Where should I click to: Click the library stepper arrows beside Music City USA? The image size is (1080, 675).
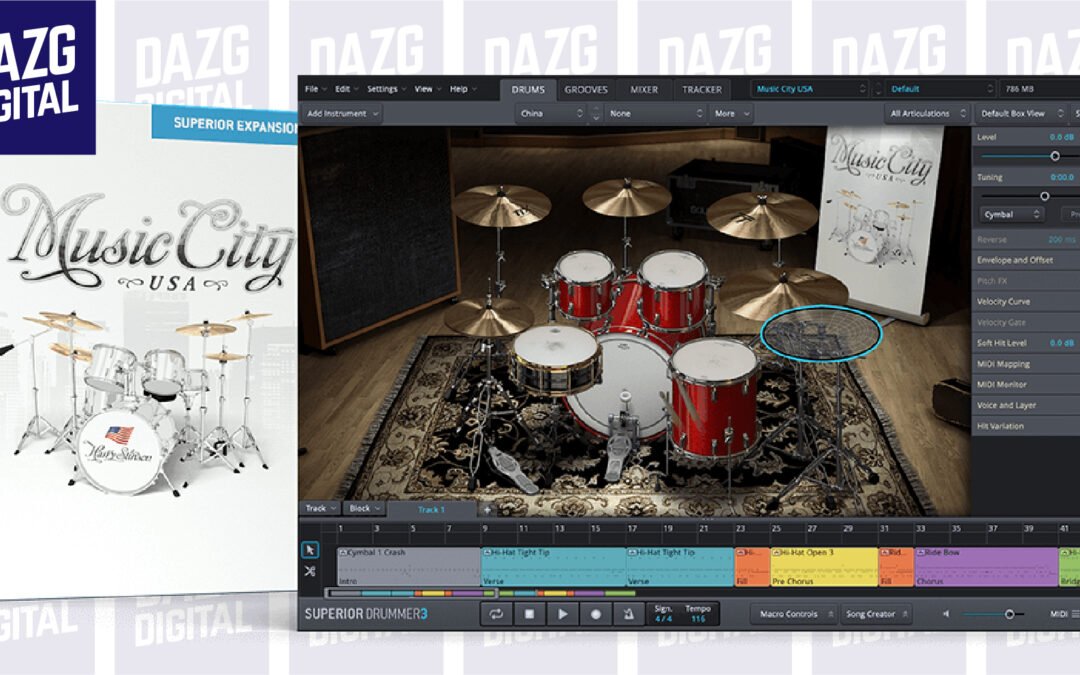pos(878,89)
